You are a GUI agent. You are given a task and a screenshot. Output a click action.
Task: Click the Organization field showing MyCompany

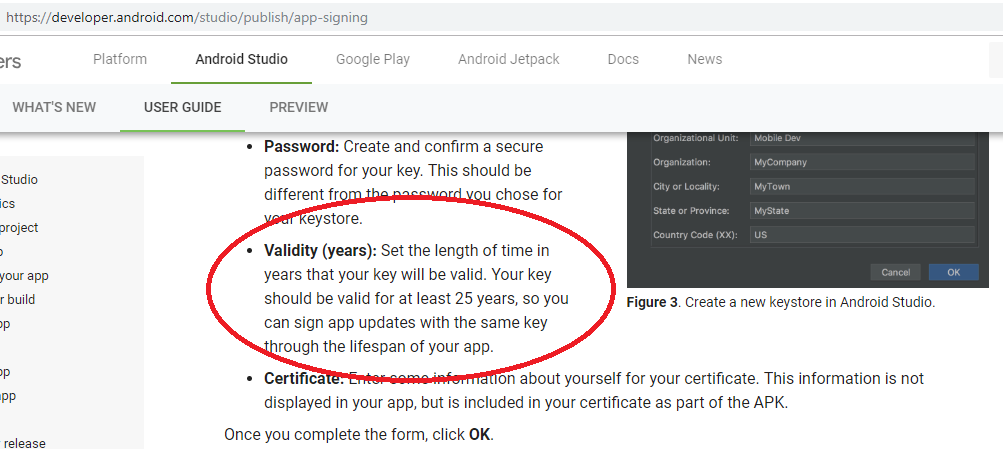coord(862,162)
